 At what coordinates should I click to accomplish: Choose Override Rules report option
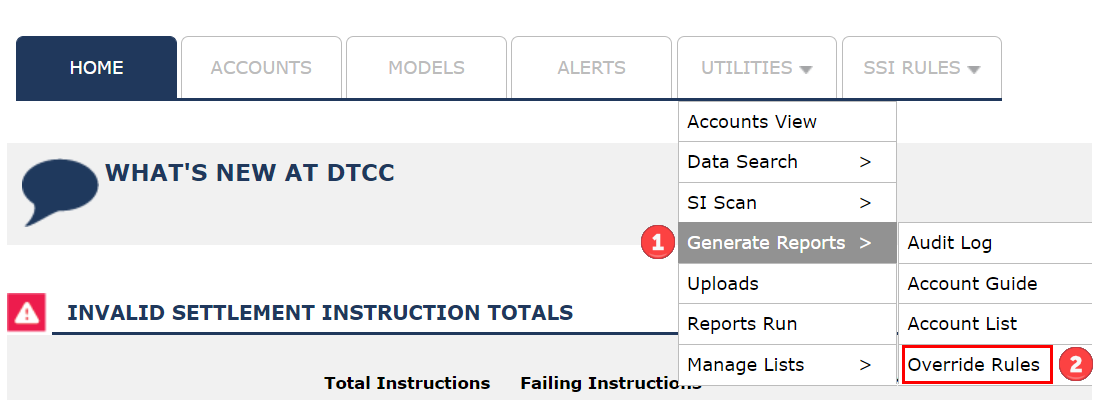coord(976,365)
